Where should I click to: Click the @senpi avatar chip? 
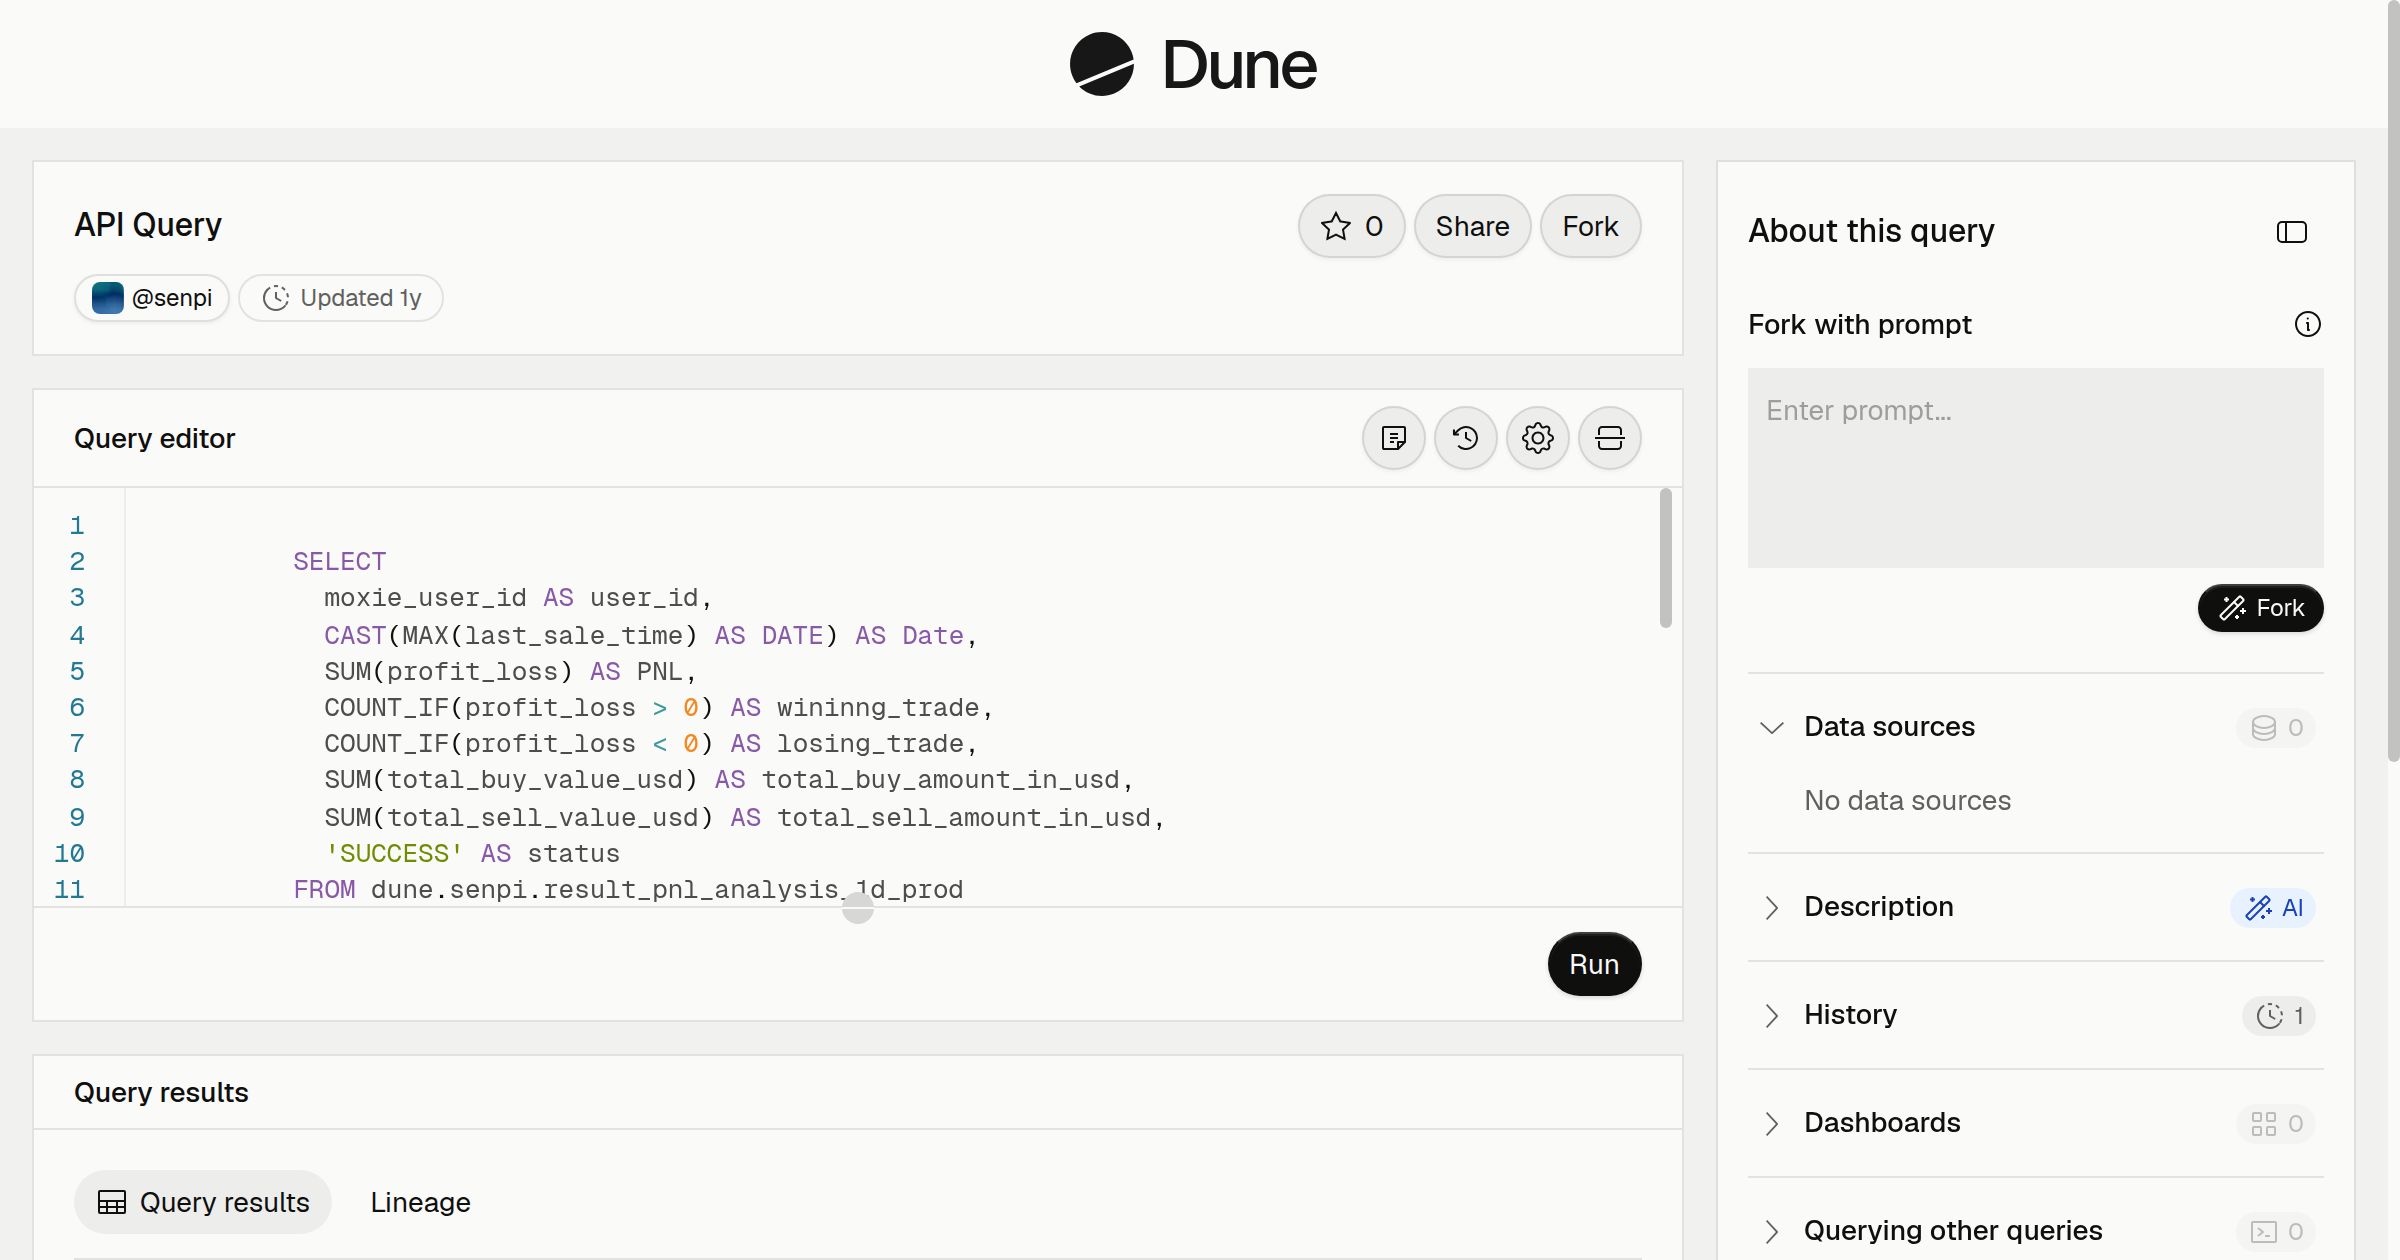pyautogui.click(x=152, y=298)
